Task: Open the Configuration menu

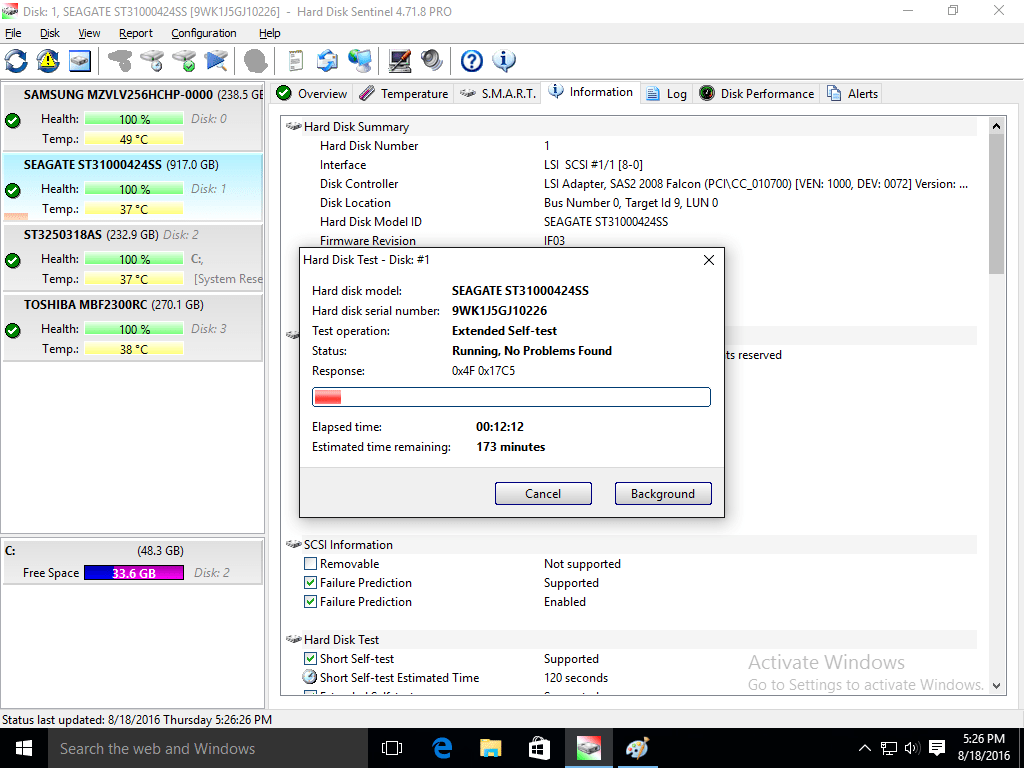Action: [204, 33]
